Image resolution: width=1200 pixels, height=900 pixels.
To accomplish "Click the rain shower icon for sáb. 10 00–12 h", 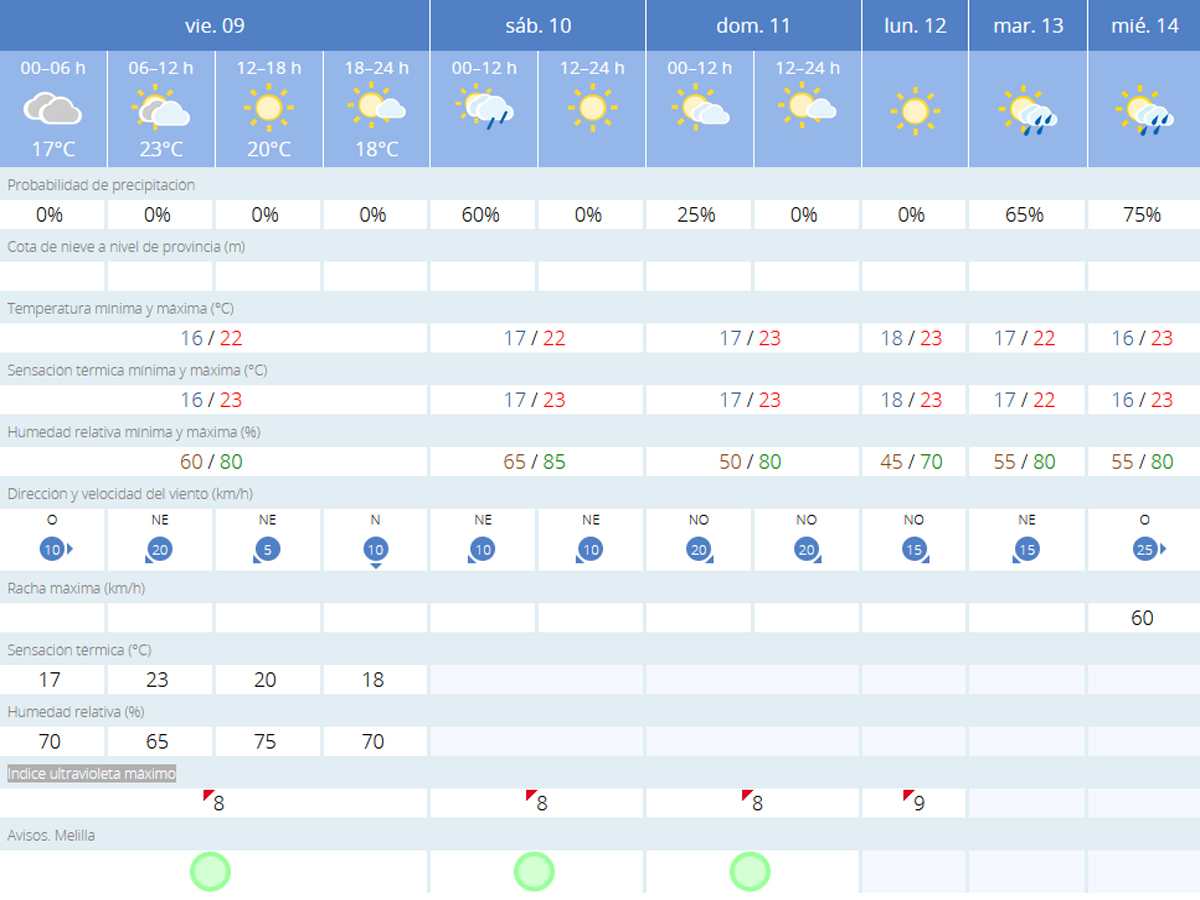I will 484,109.
